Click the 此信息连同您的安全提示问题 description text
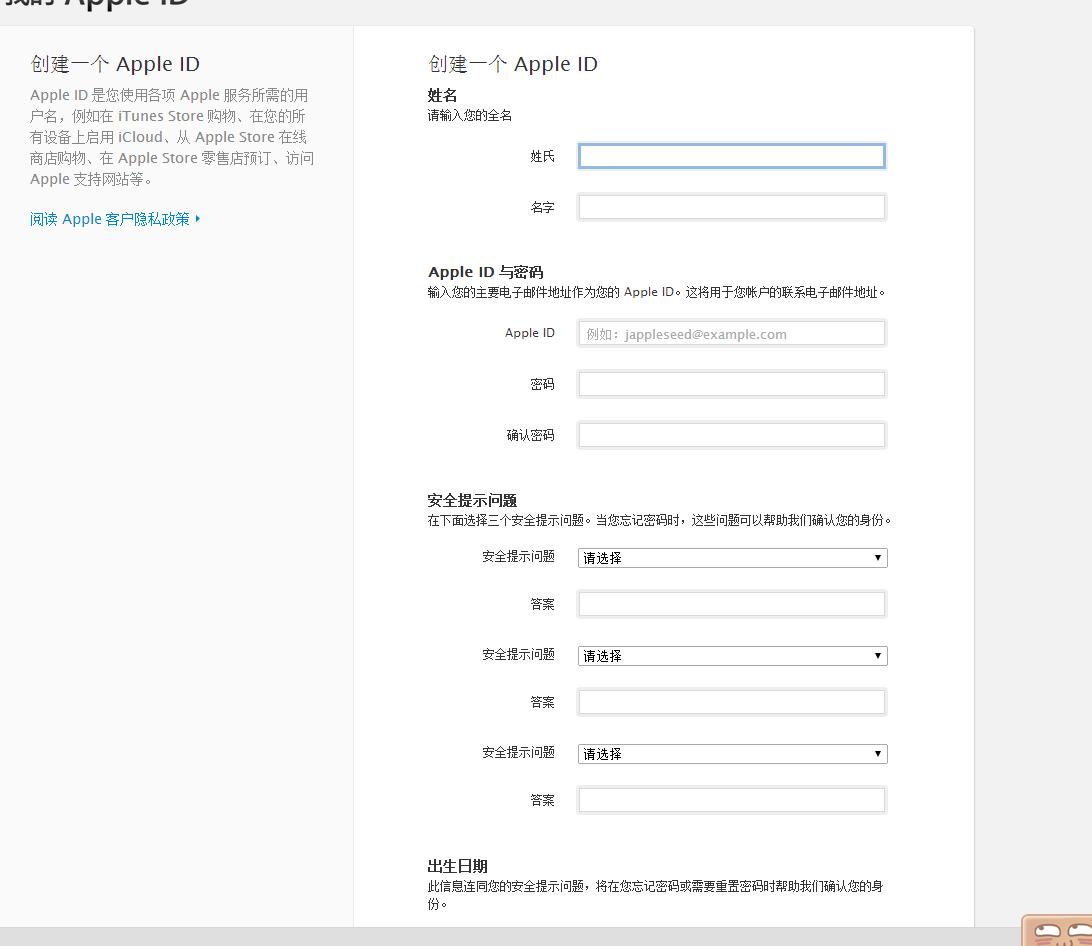 [655, 895]
